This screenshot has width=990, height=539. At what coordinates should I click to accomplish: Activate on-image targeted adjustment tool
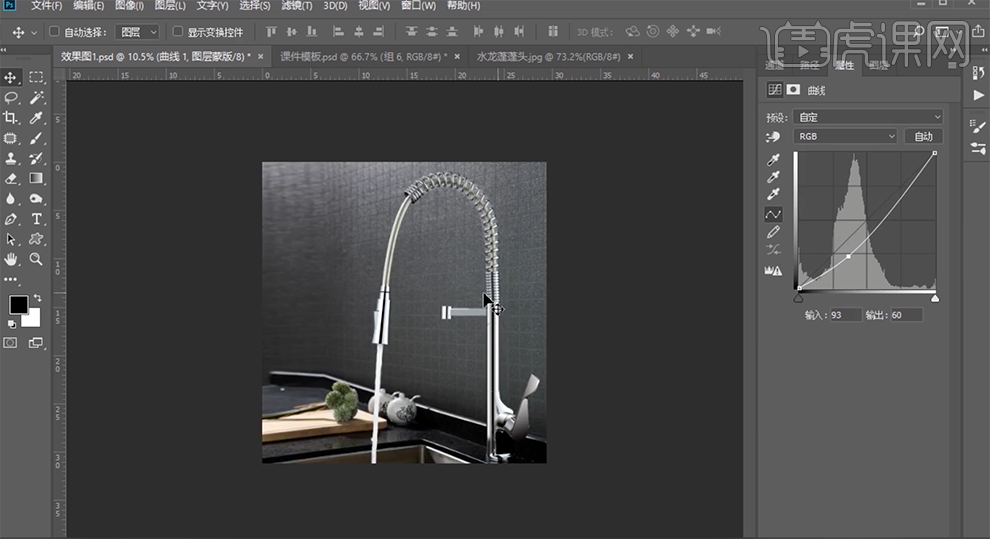[773, 136]
